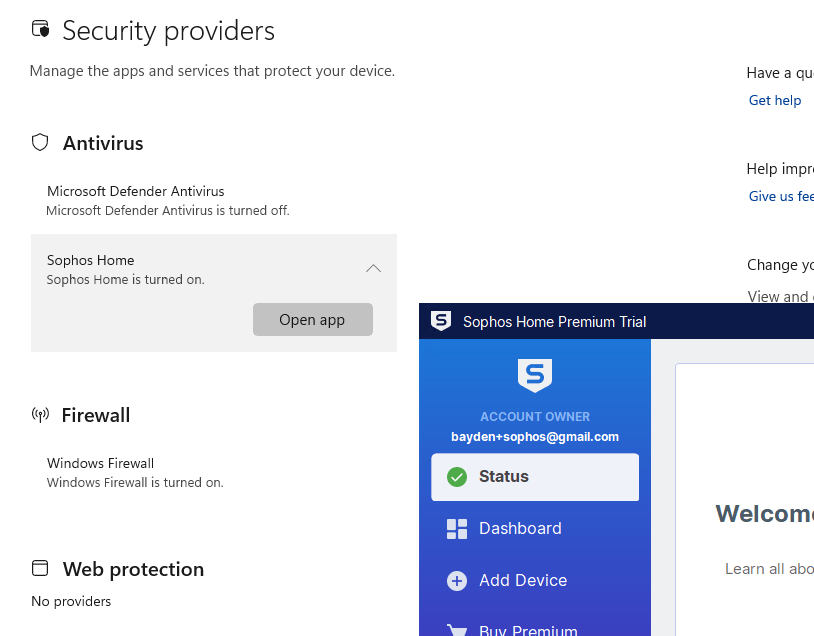Image resolution: width=814 pixels, height=636 pixels.
Task: Open the Get help link
Action: point(775,100)
